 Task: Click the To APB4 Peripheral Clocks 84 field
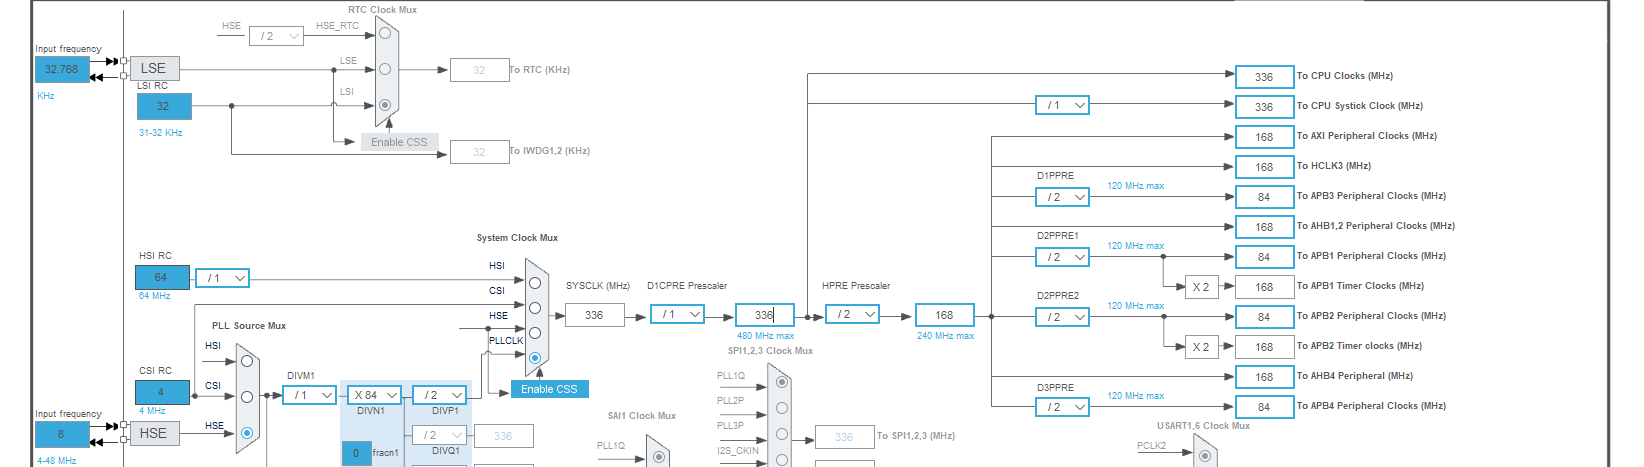click(x=1265, y=407)
